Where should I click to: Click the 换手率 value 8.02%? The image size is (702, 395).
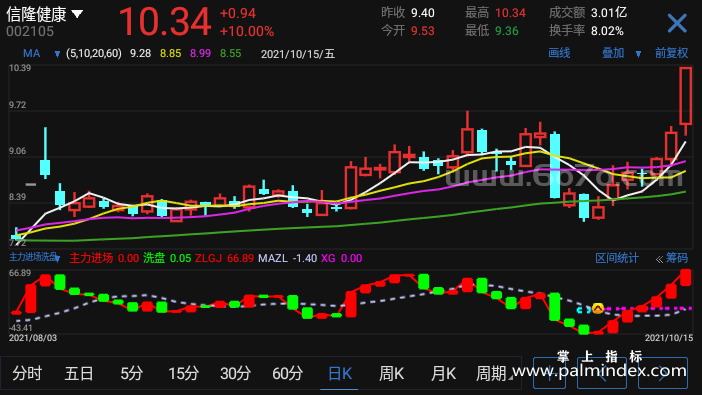point(607,31)
